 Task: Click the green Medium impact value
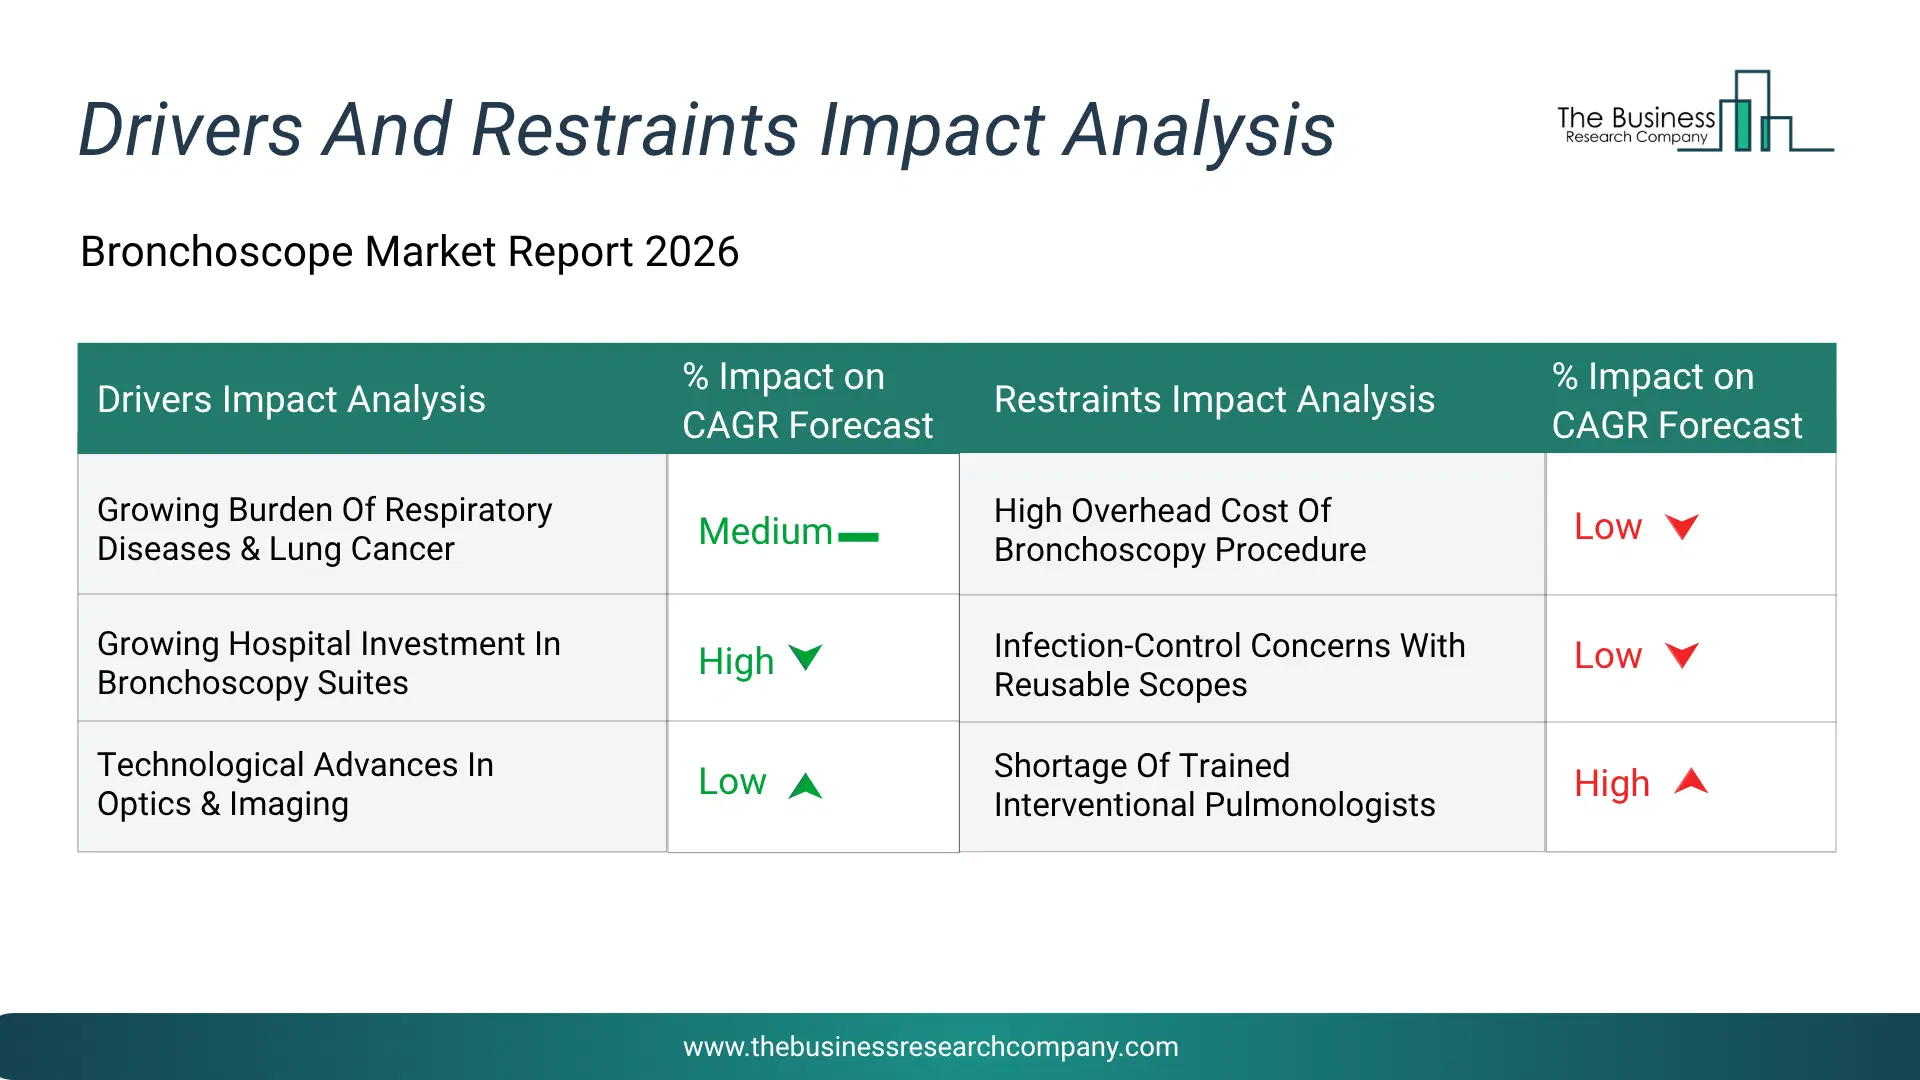[765, 531]
